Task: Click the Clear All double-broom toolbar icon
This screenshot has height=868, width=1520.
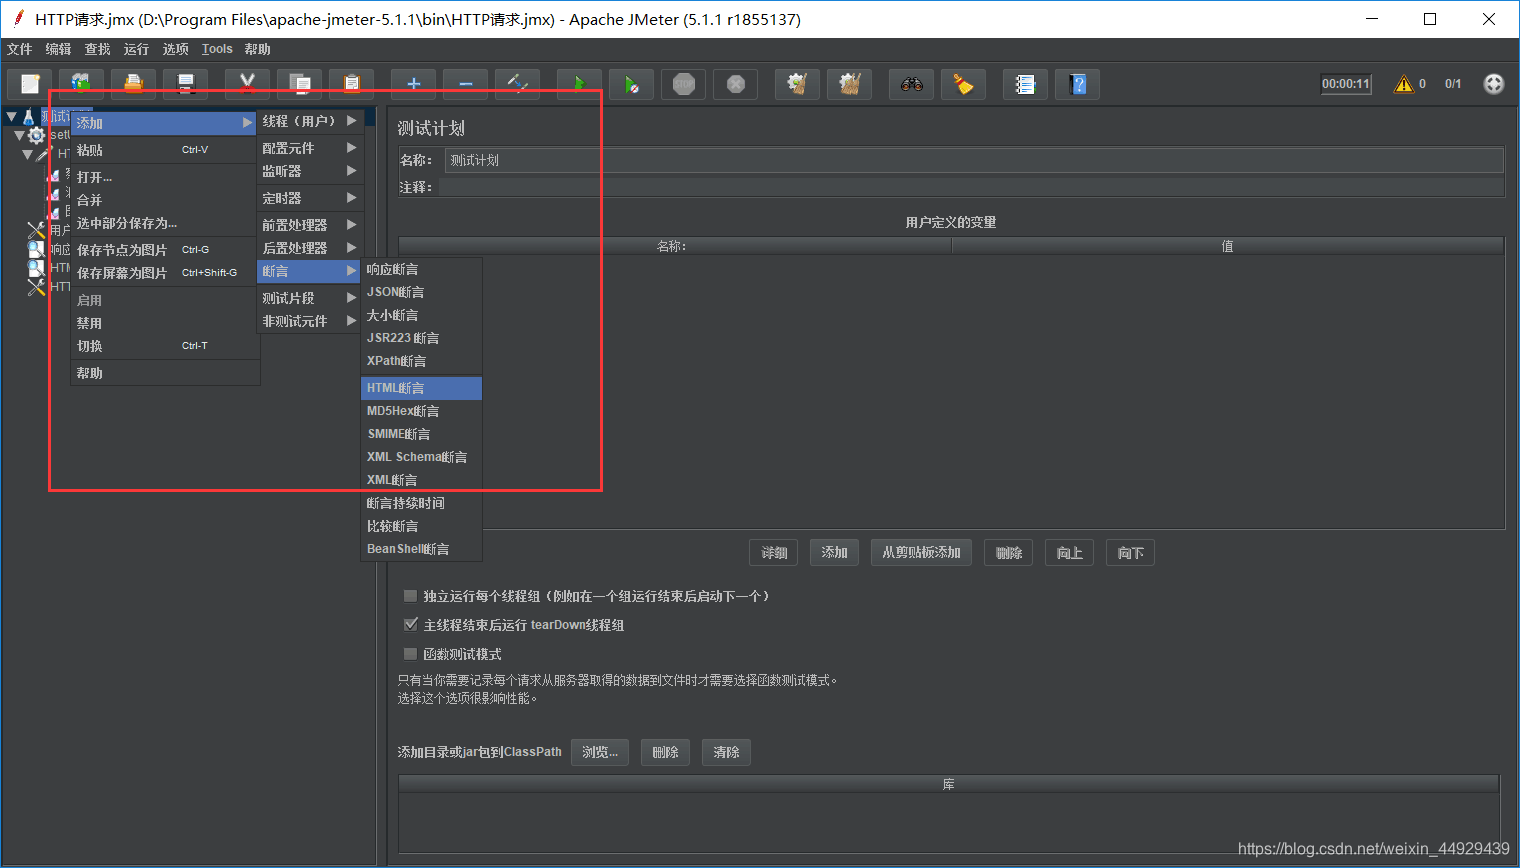Action: pyautogui.click(x=850, y=85)
